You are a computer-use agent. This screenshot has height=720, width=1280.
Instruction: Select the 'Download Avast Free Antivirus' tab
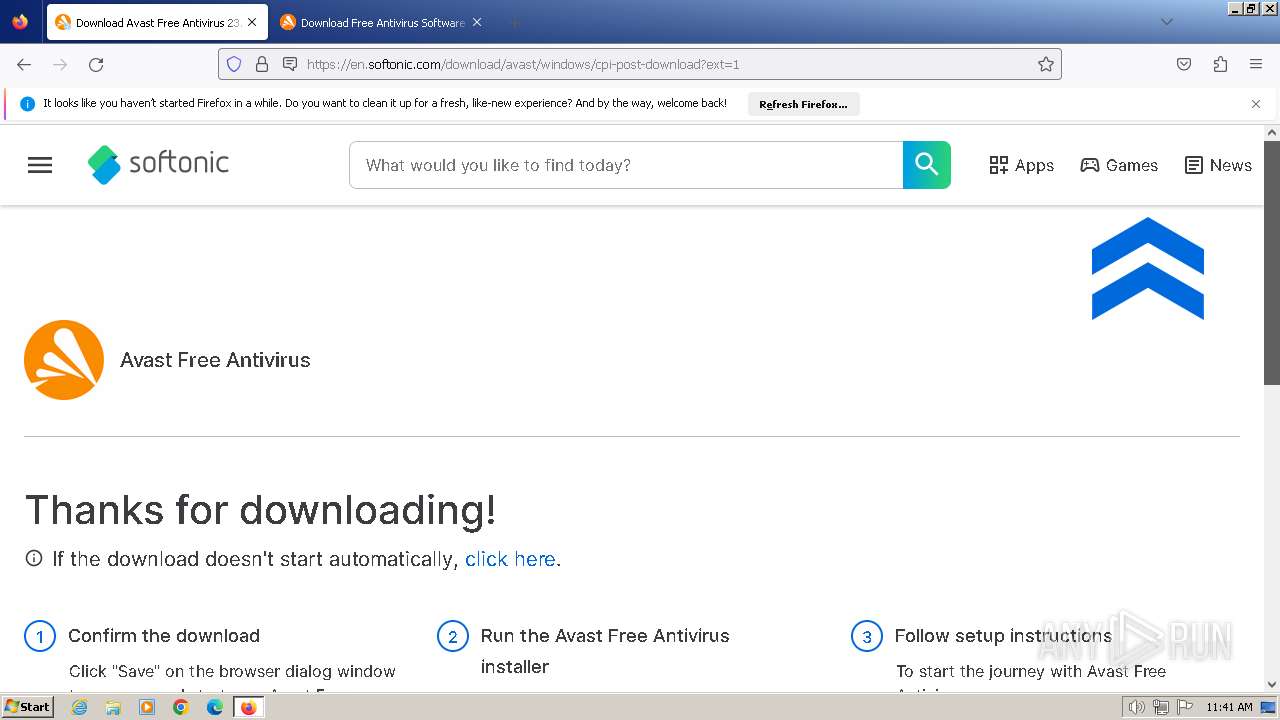tap(157, 22)
